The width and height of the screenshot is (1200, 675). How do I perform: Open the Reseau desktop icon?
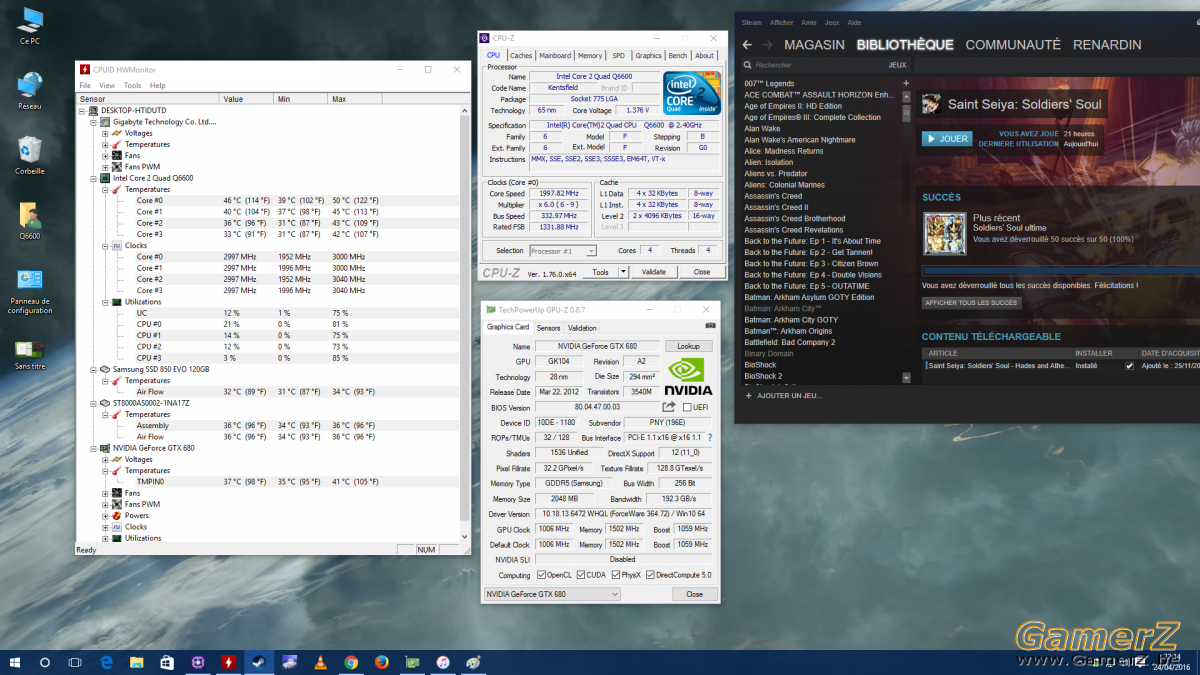pyautogui.click(x=30, y=91)
